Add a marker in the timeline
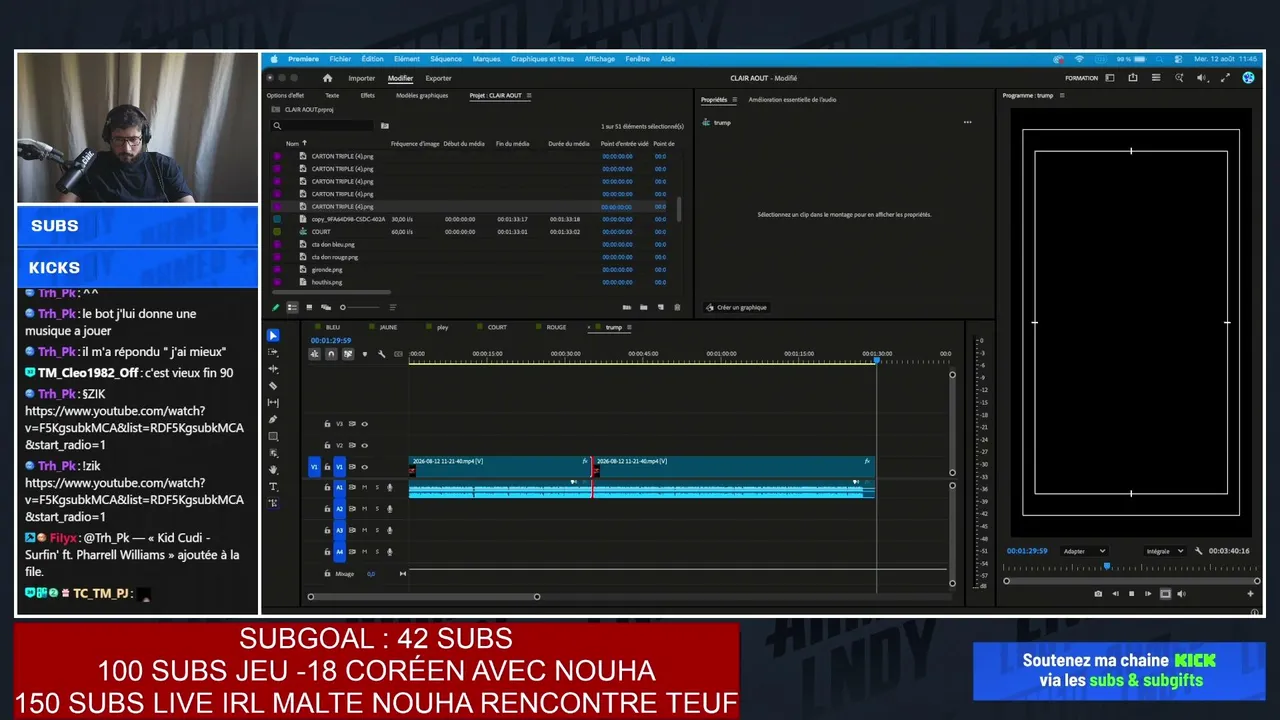 click(x=364, y=354)
